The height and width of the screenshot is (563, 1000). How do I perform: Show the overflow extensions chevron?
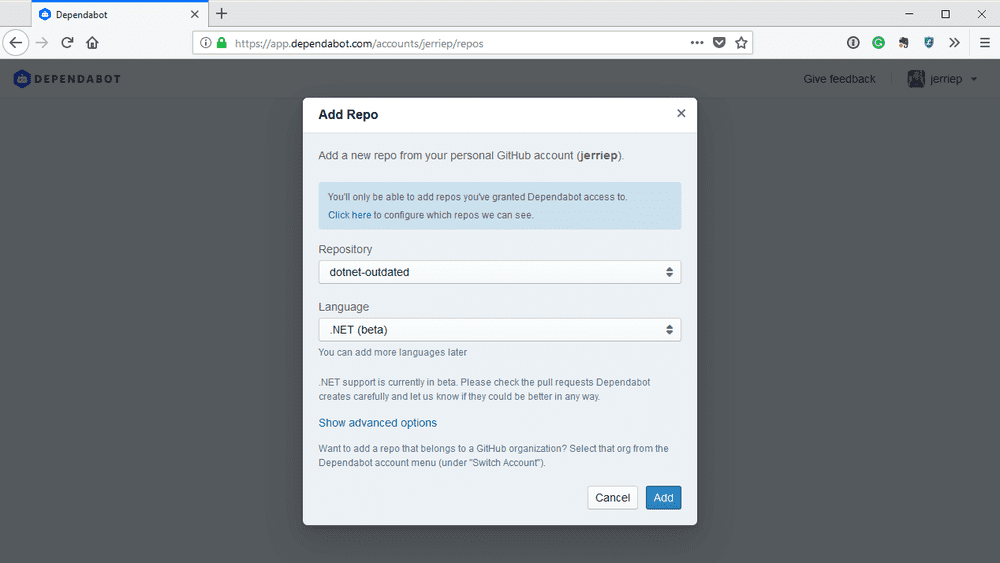pos(954,43)
